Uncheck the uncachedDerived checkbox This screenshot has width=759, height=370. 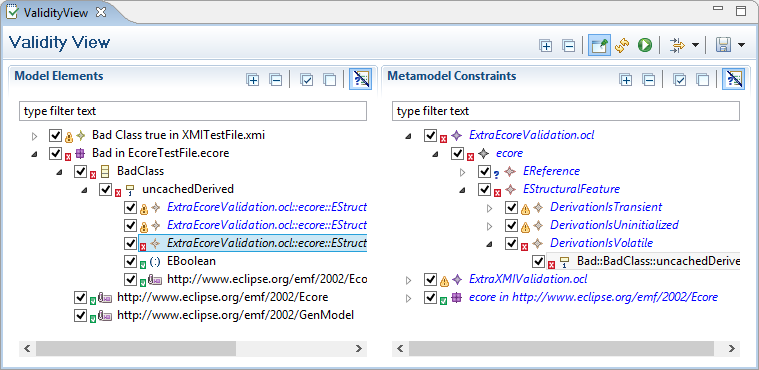coord(106,189)
